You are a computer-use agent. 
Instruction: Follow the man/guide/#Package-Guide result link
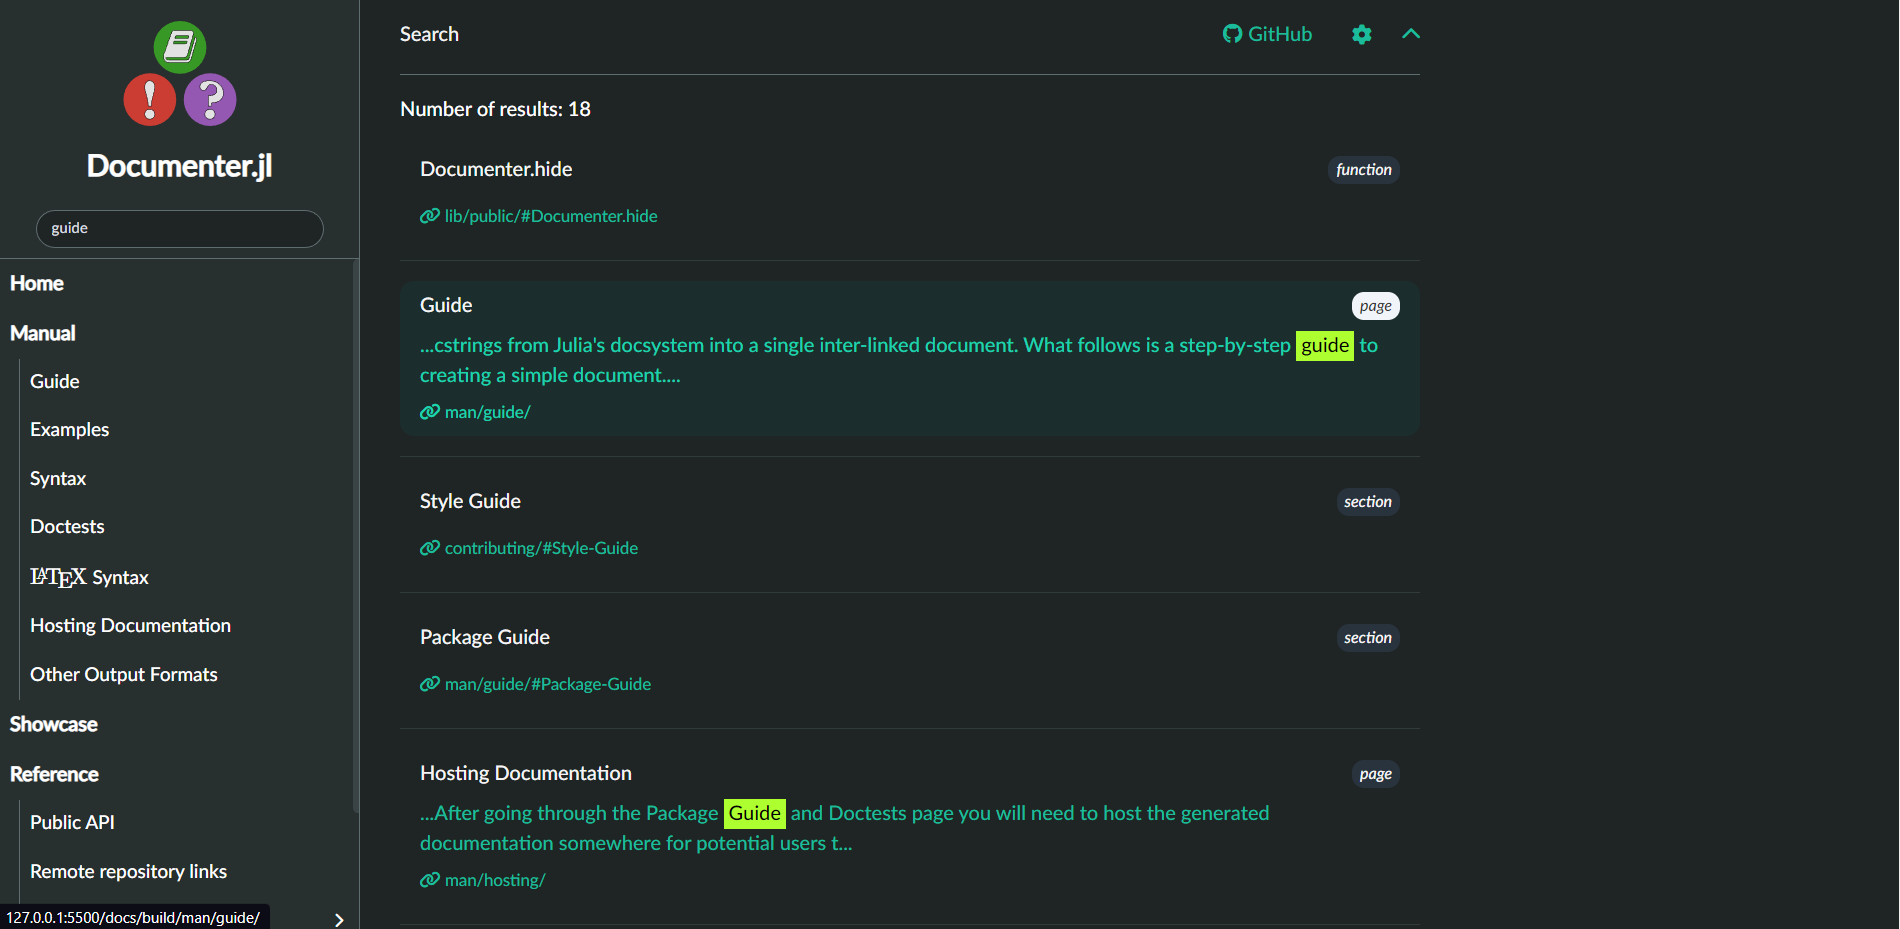coord(548,684)
